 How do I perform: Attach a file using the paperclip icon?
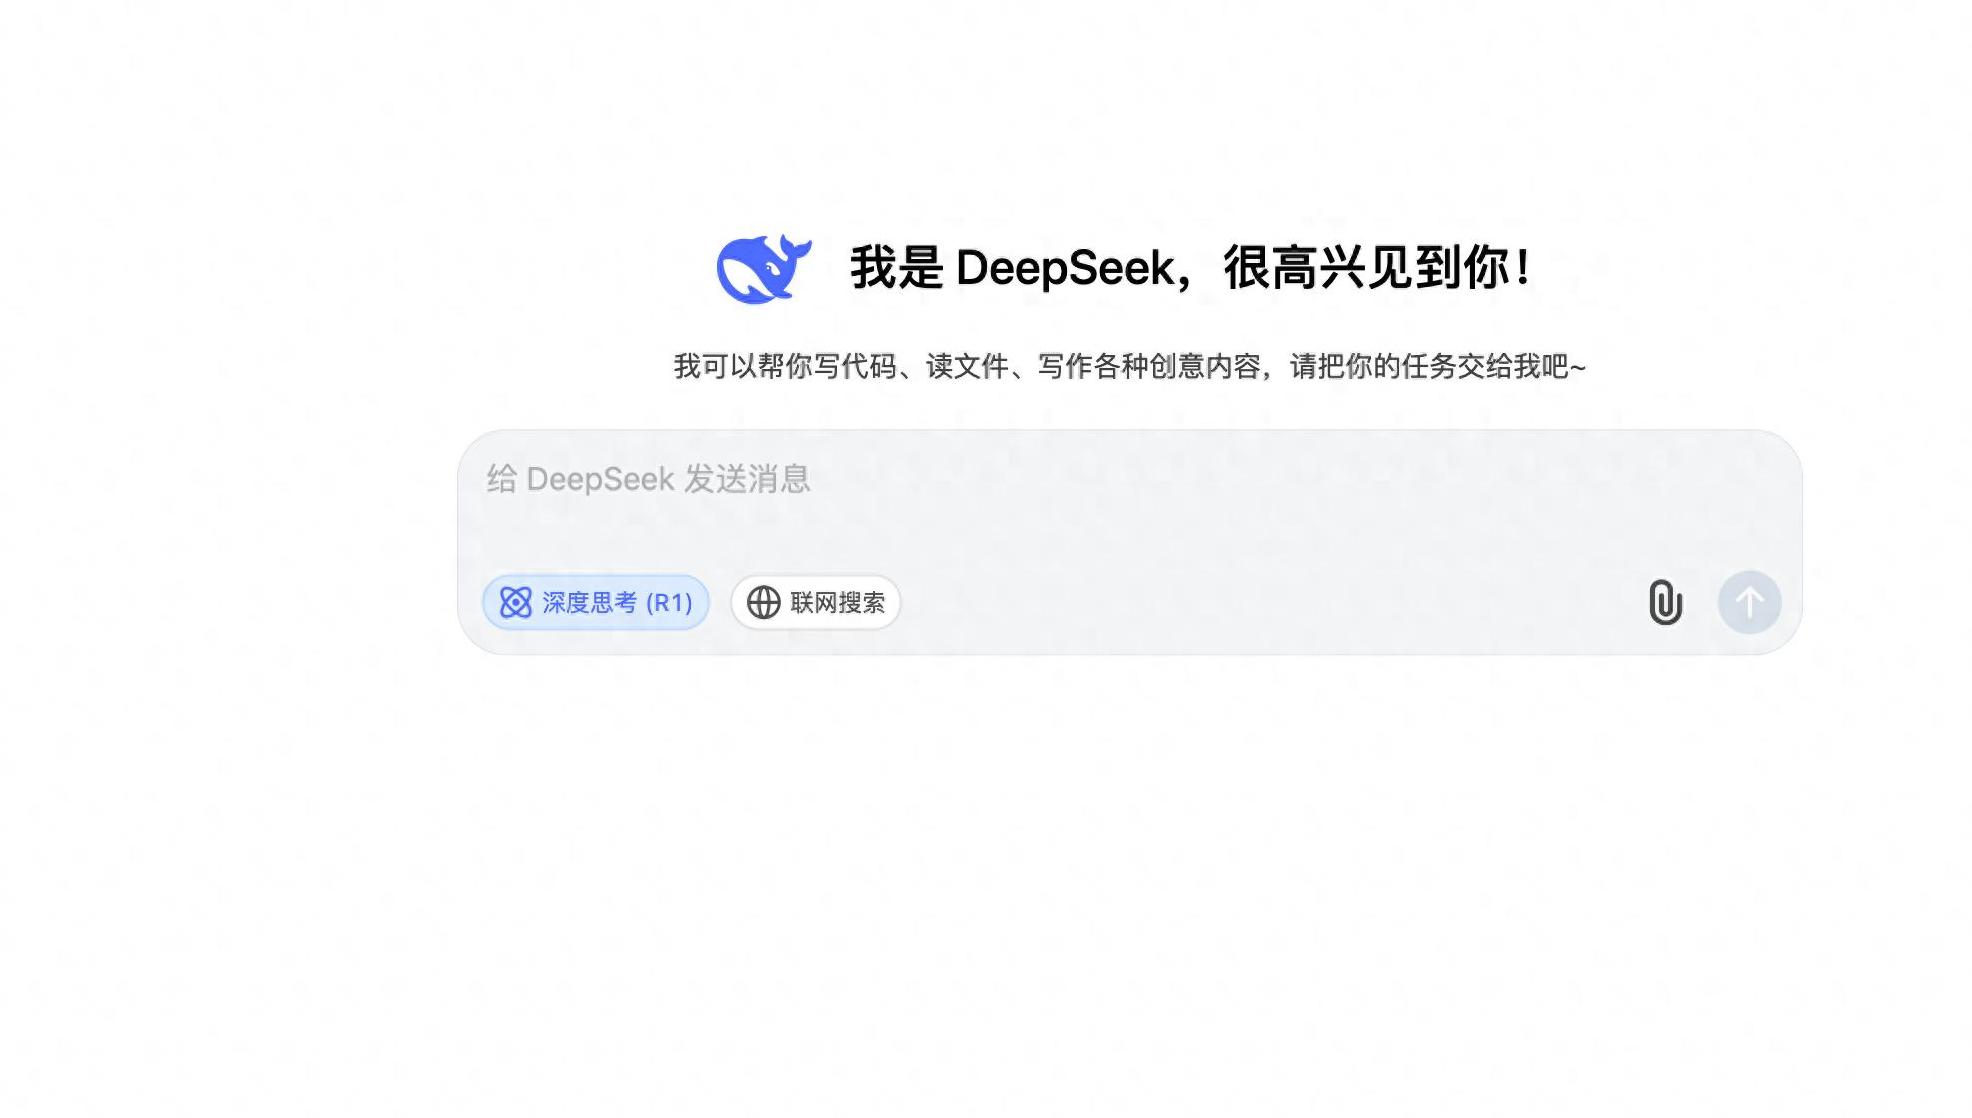(x=1665, y=602)
